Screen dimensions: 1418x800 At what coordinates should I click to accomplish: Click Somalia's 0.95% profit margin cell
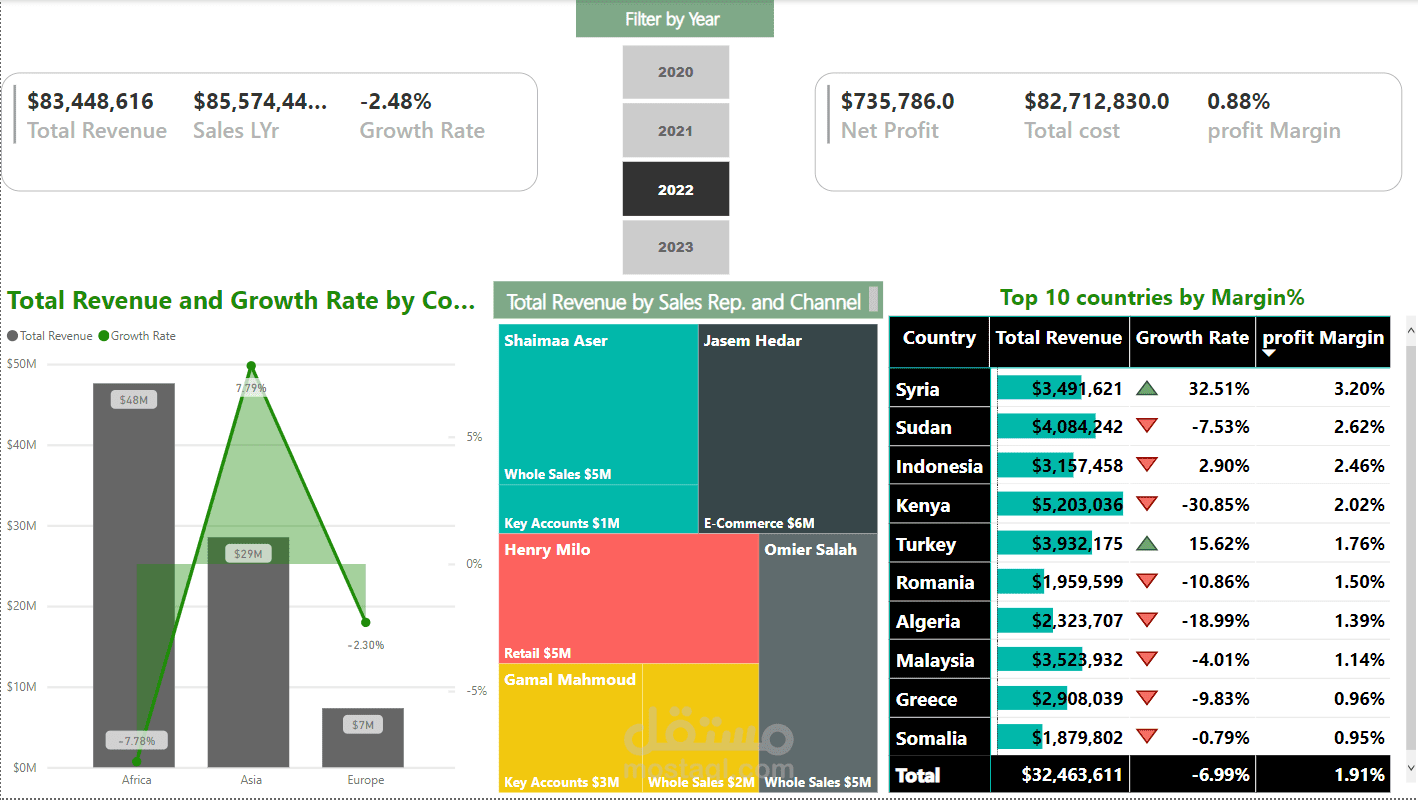(1323, 738)
